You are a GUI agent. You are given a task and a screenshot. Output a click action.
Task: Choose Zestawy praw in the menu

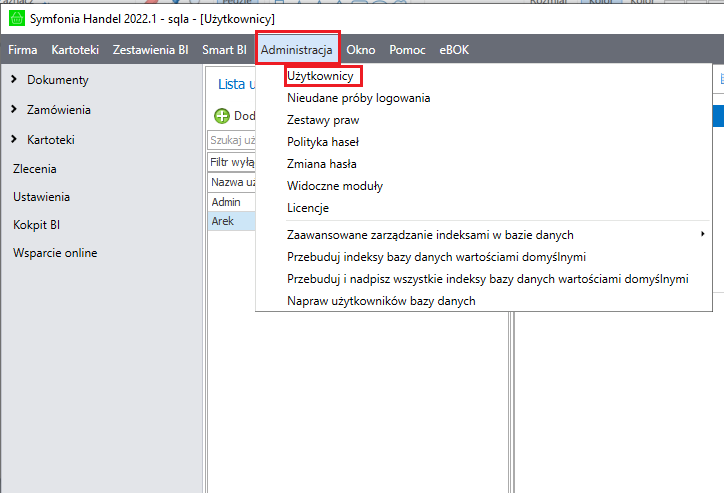point(322,120)
